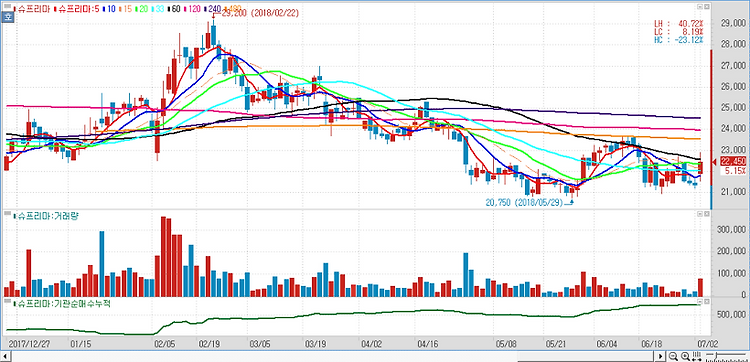This screenshot has height=362, width=750.
Task: Click the LC : 8.19% readout
Action: click(x=678, y=31)
